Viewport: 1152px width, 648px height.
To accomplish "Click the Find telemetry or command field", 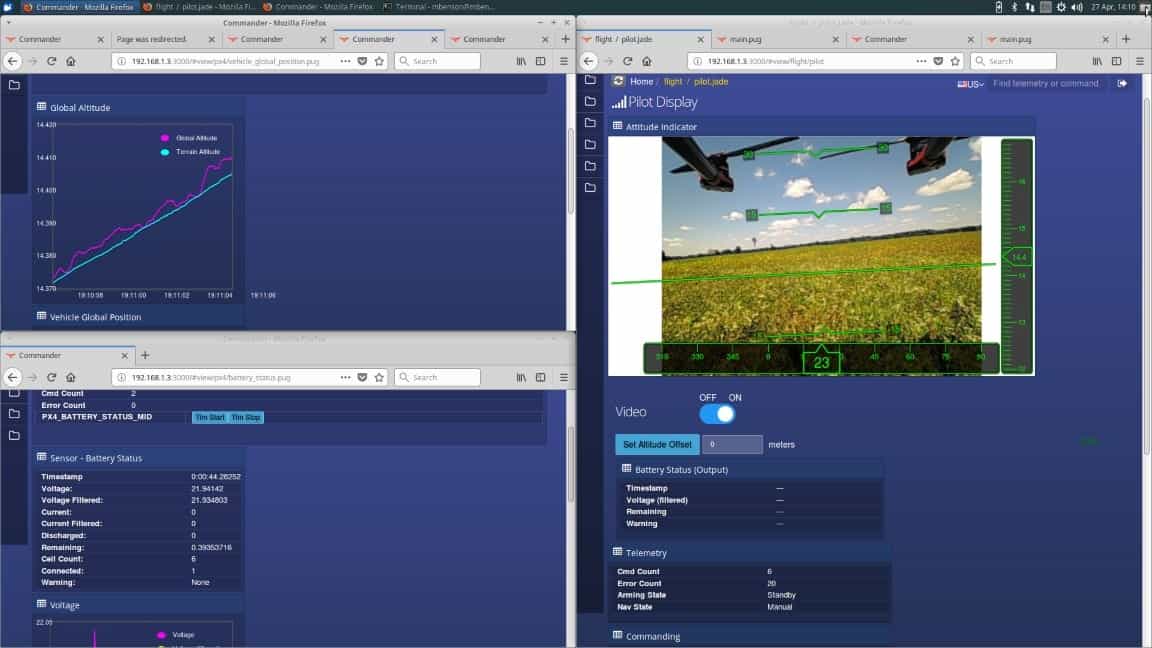I will (1046, 84).
